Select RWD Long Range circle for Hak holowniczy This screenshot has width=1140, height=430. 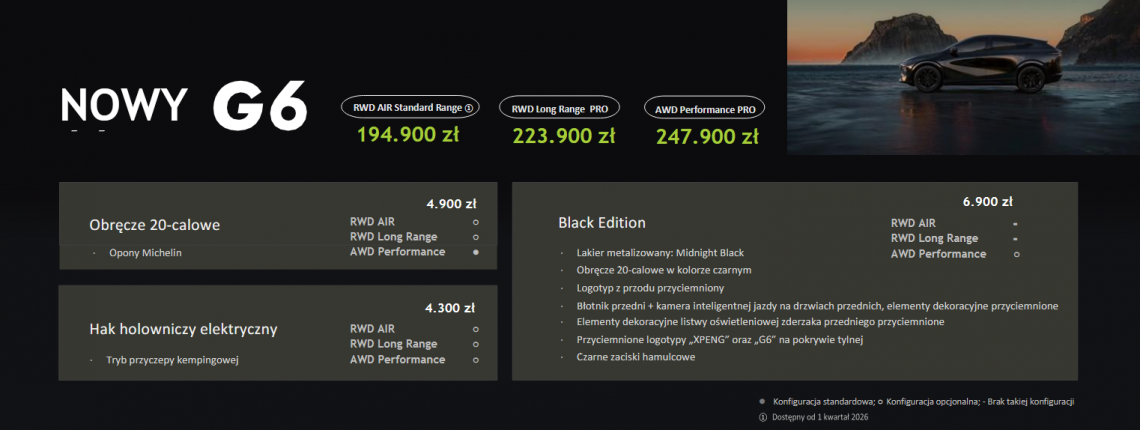475,344
